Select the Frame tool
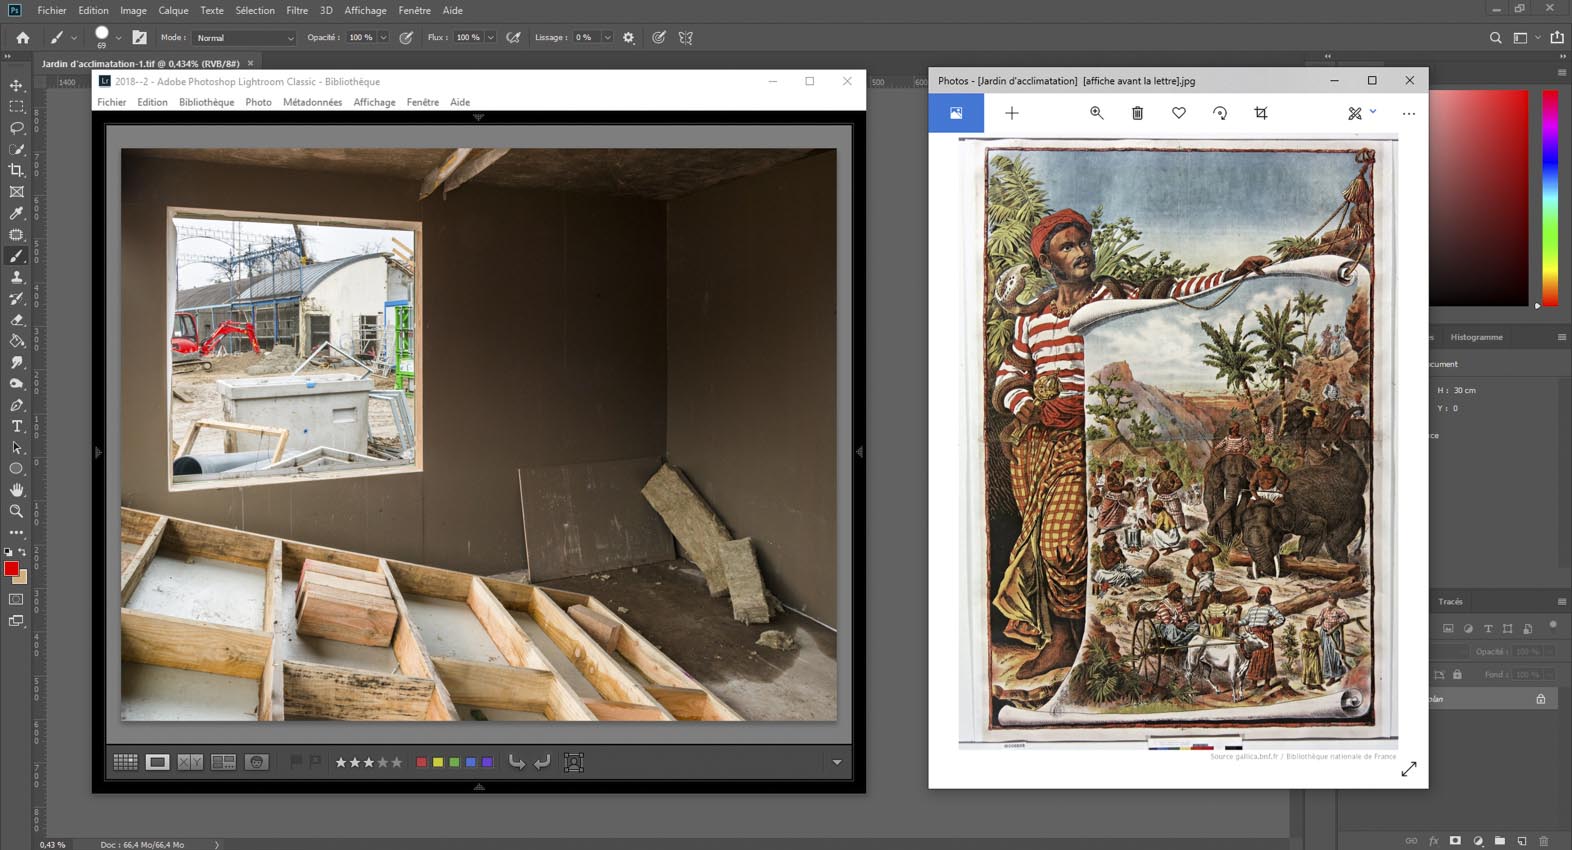The image size is (1572, 850). pyautogui.click(x=16, y=192)
